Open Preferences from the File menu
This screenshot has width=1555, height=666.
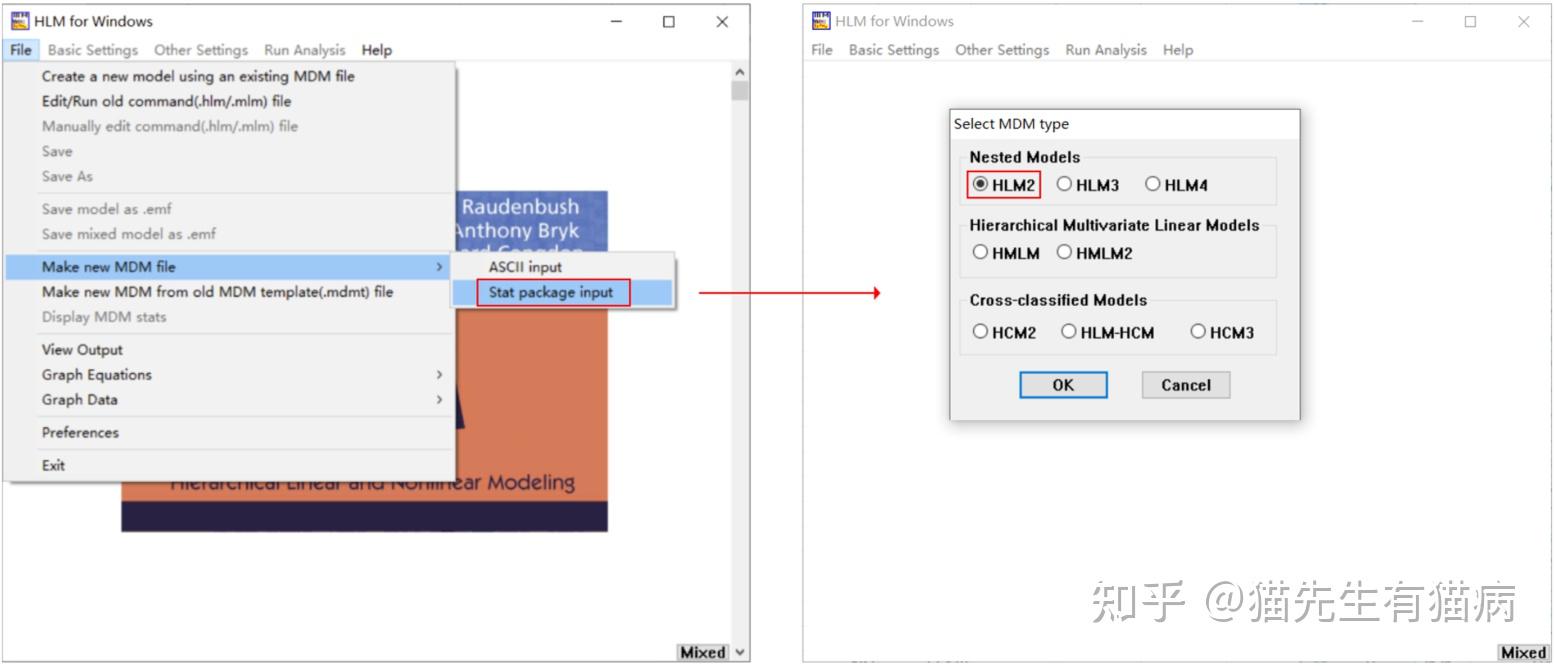point(80,432)
